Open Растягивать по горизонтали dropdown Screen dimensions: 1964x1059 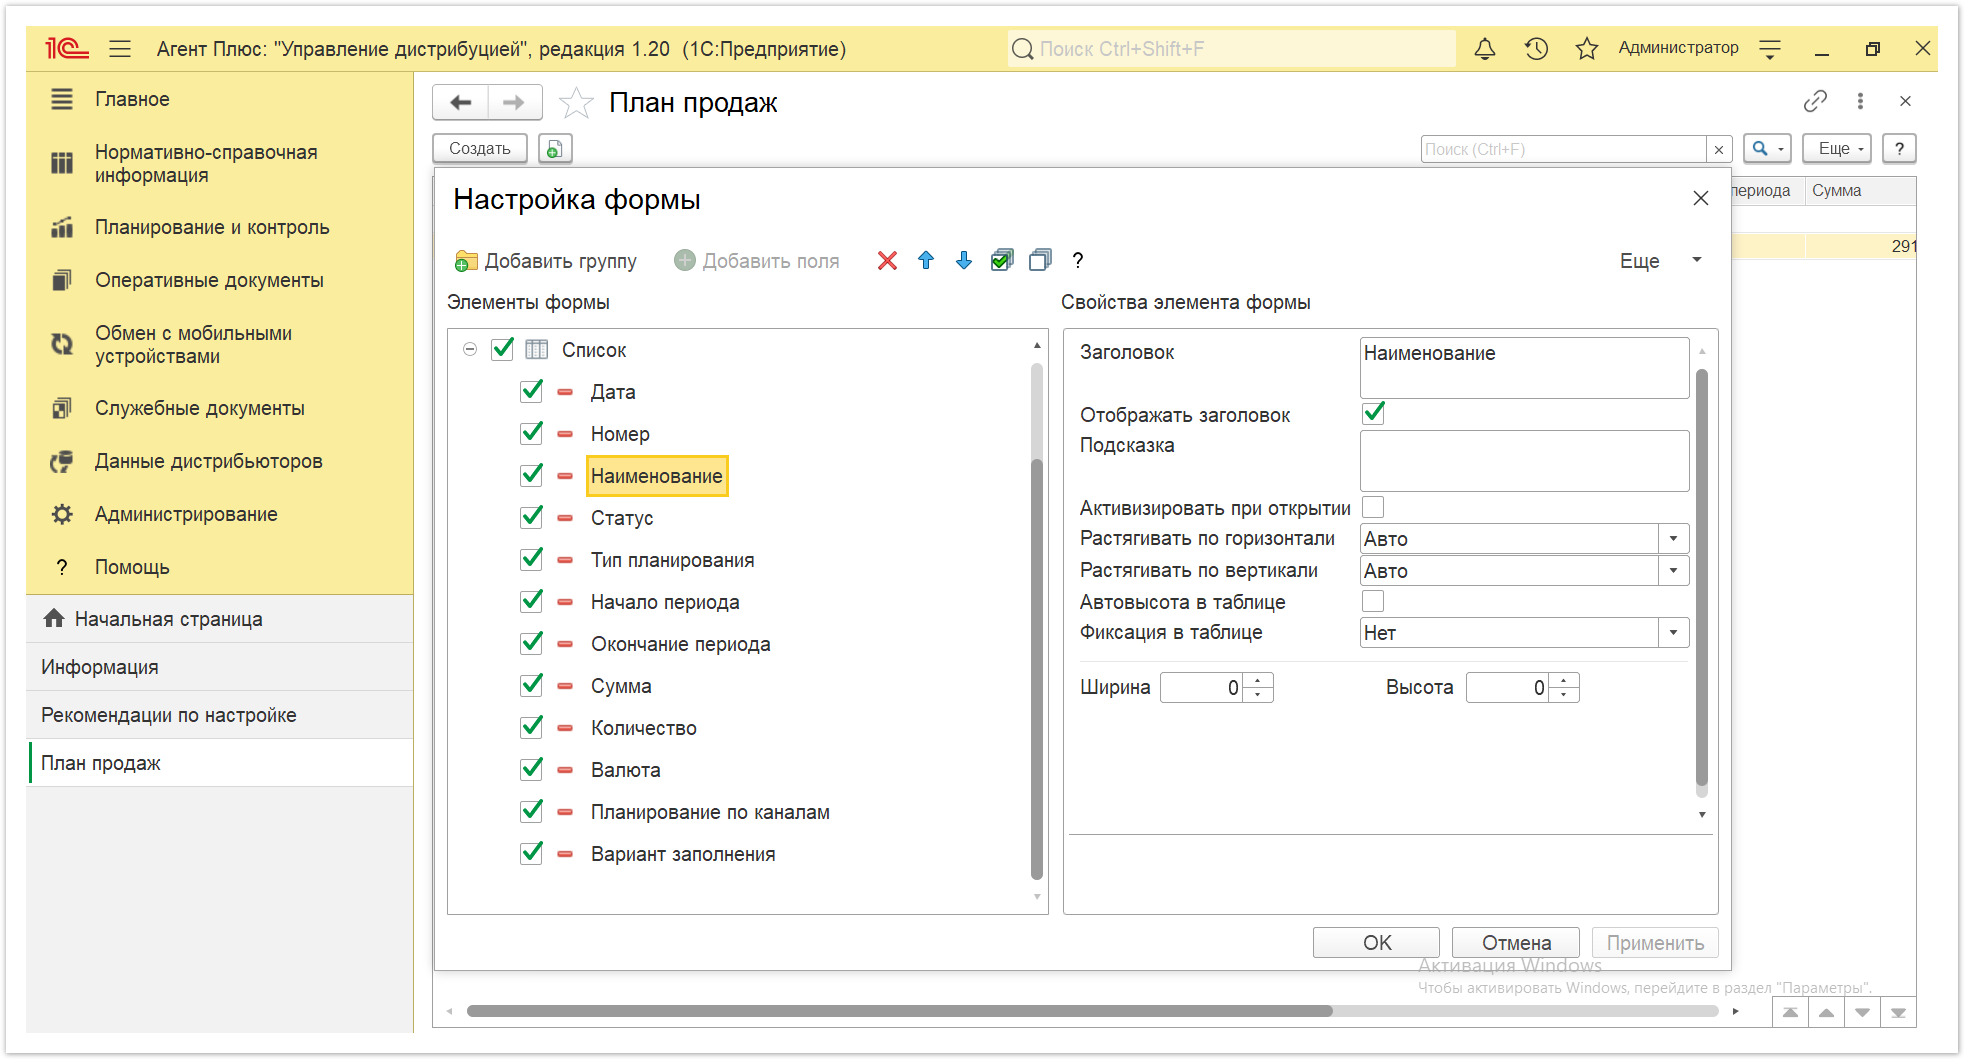(1673, 539)
